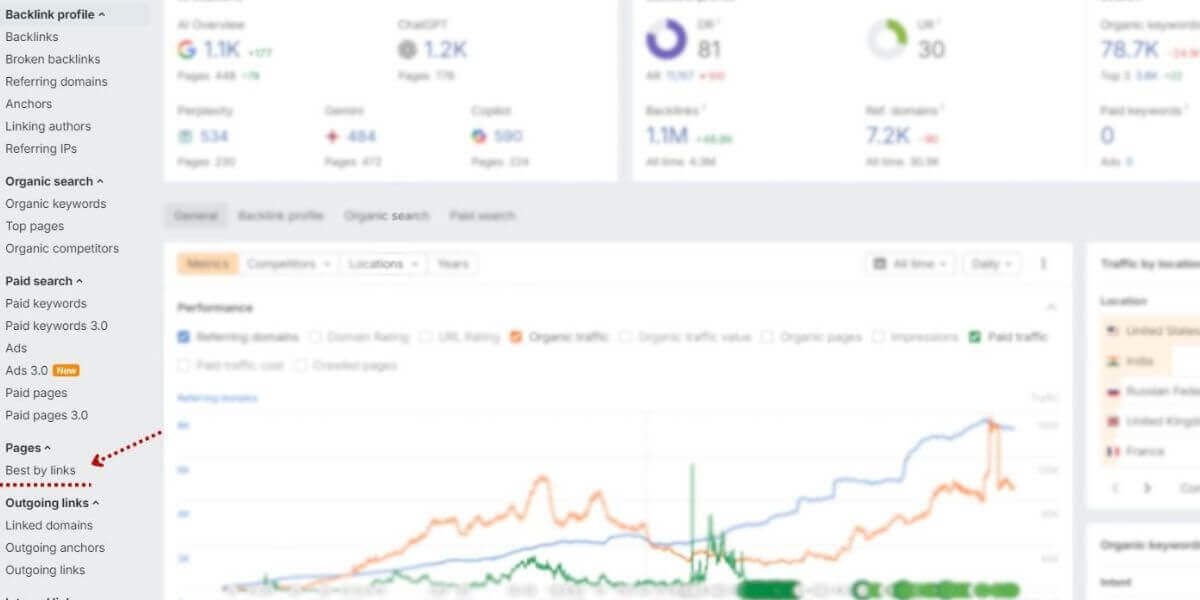Switch to the Paid search tab

pos(483,215)
